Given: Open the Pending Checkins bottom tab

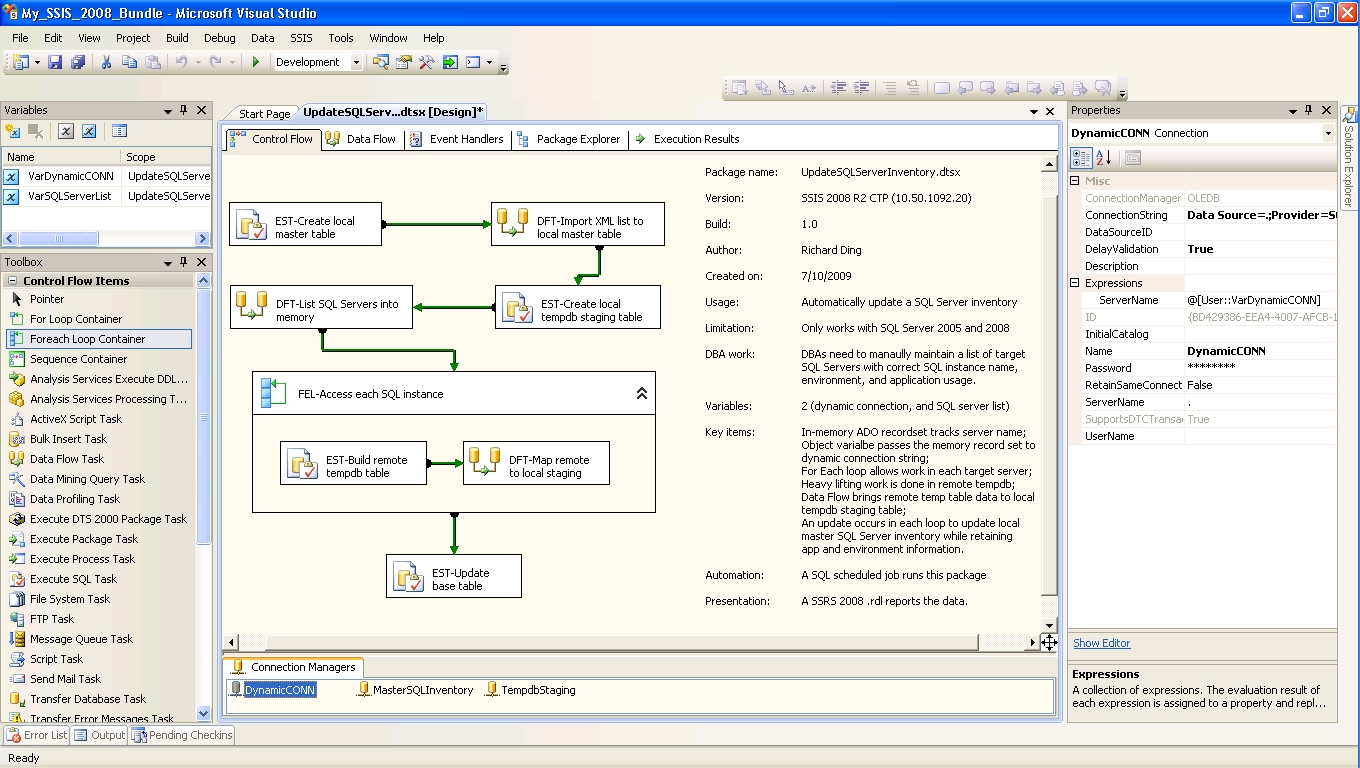Looking at the screenshot, I should click(182, 735).
